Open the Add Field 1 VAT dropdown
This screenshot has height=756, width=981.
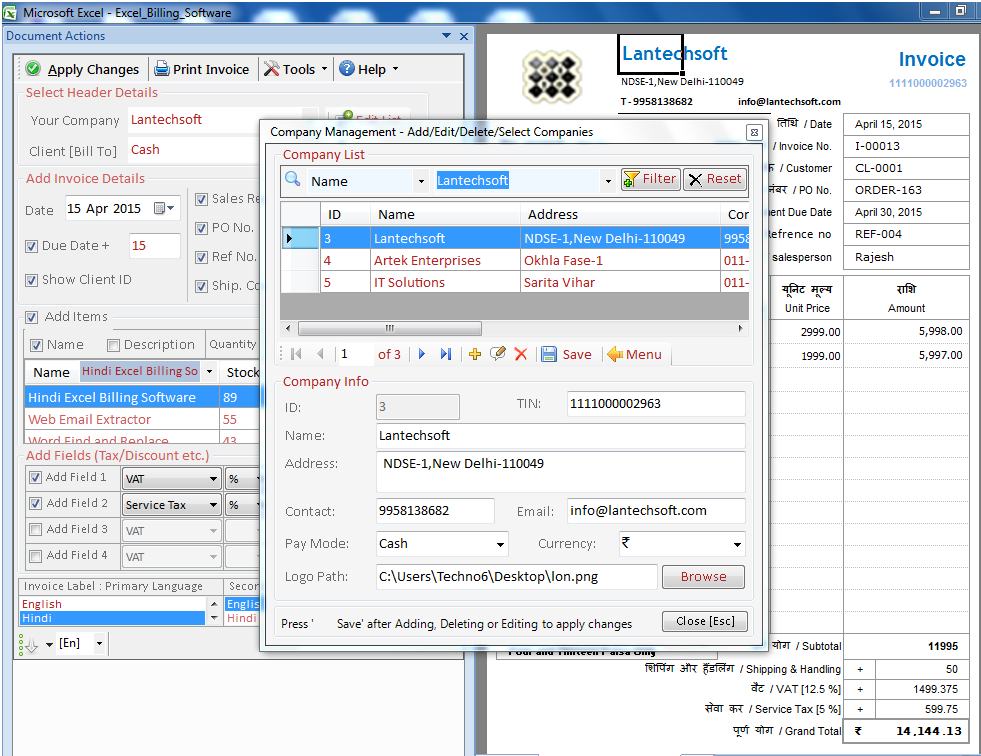pos(213,479)
